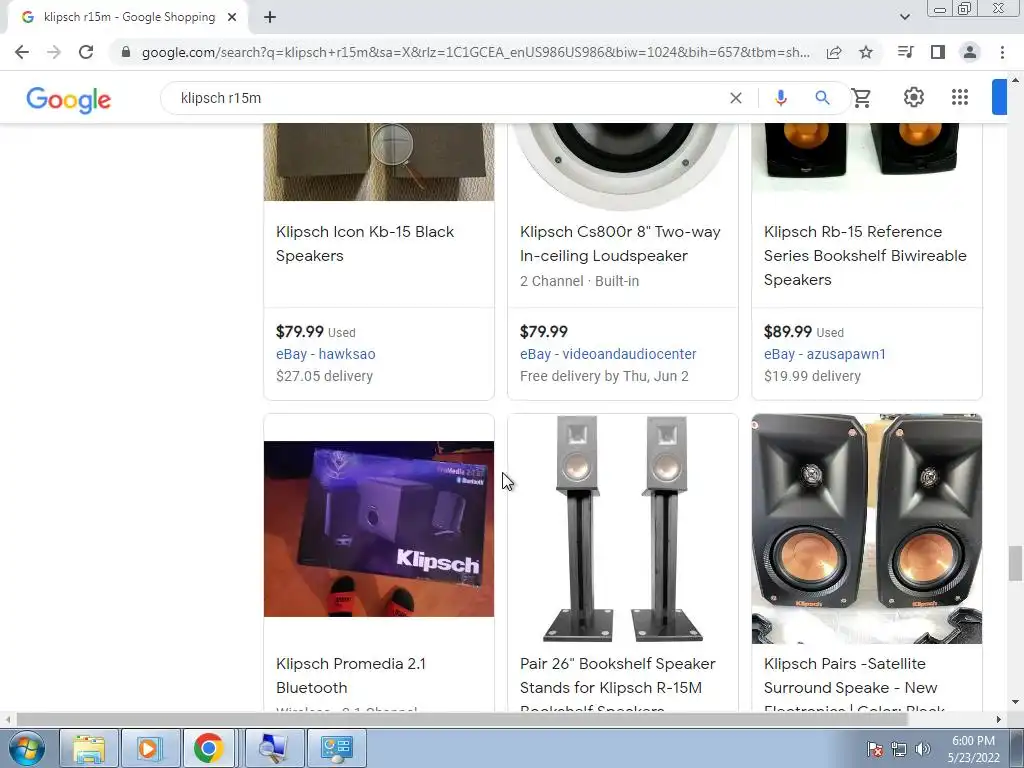Open Klipsch Icon Kb-15 Black Speakers listing

coord(364,244)
